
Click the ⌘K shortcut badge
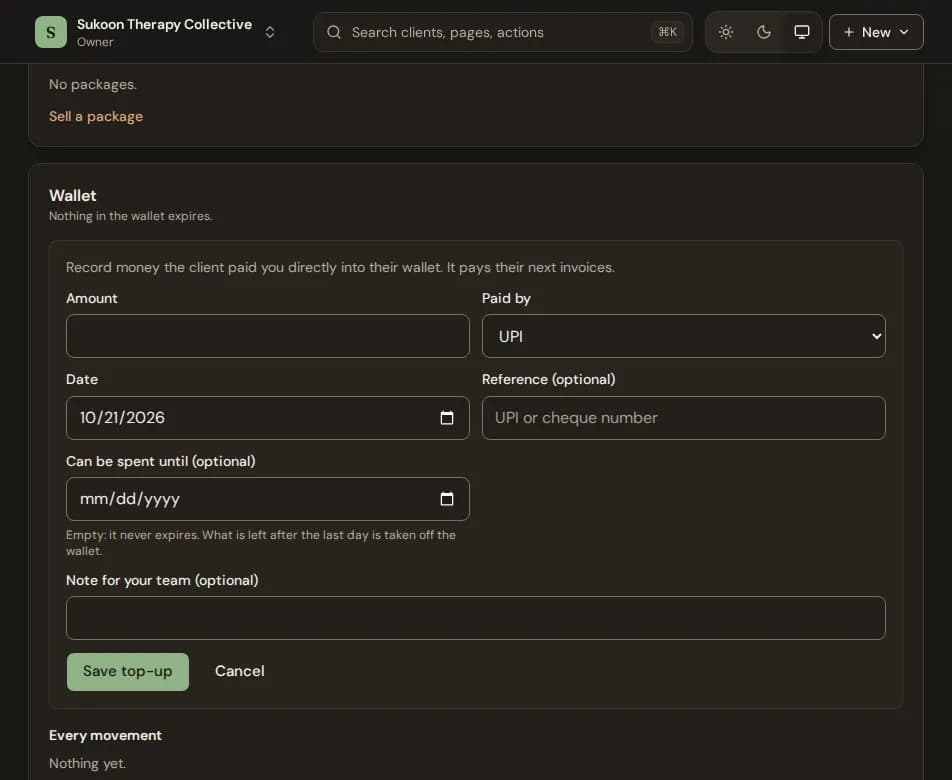click(667, 32)
